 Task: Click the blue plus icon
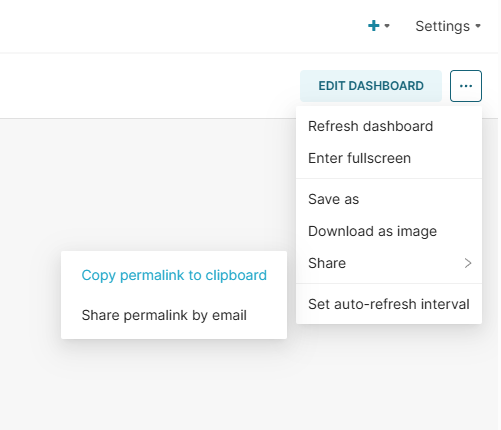(374, 26)
